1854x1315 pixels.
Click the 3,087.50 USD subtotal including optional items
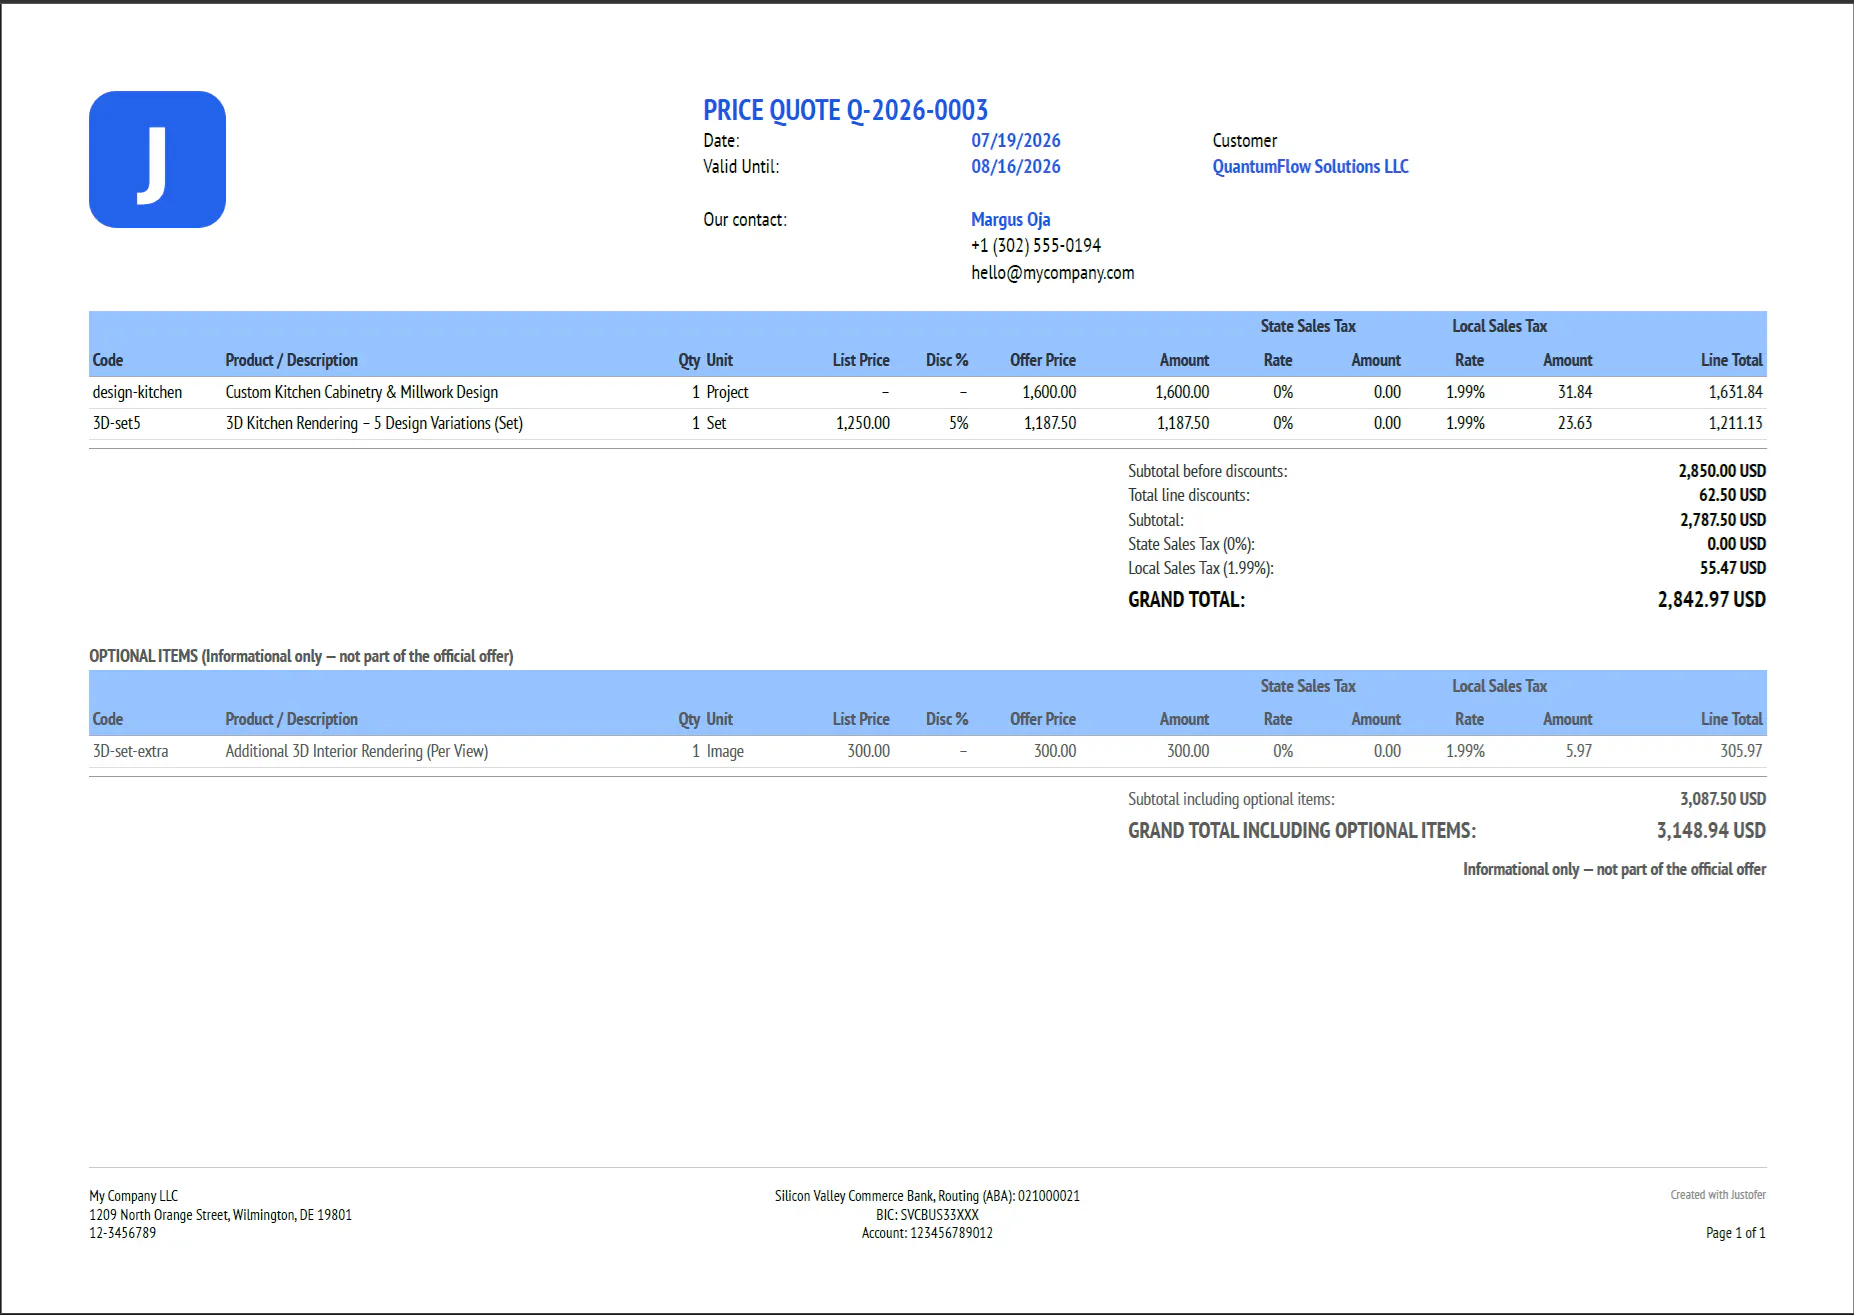[x=1722, y=799]
